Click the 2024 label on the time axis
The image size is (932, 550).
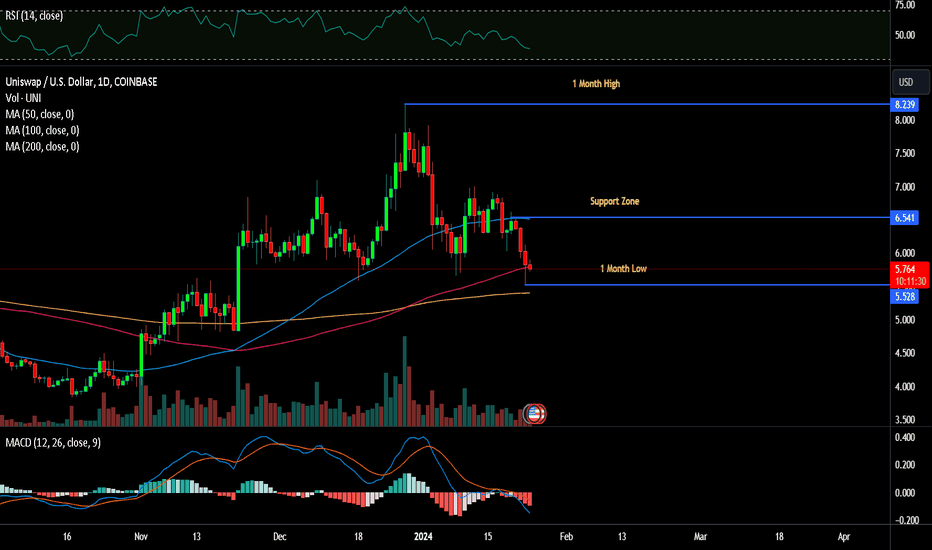(423, 536)
